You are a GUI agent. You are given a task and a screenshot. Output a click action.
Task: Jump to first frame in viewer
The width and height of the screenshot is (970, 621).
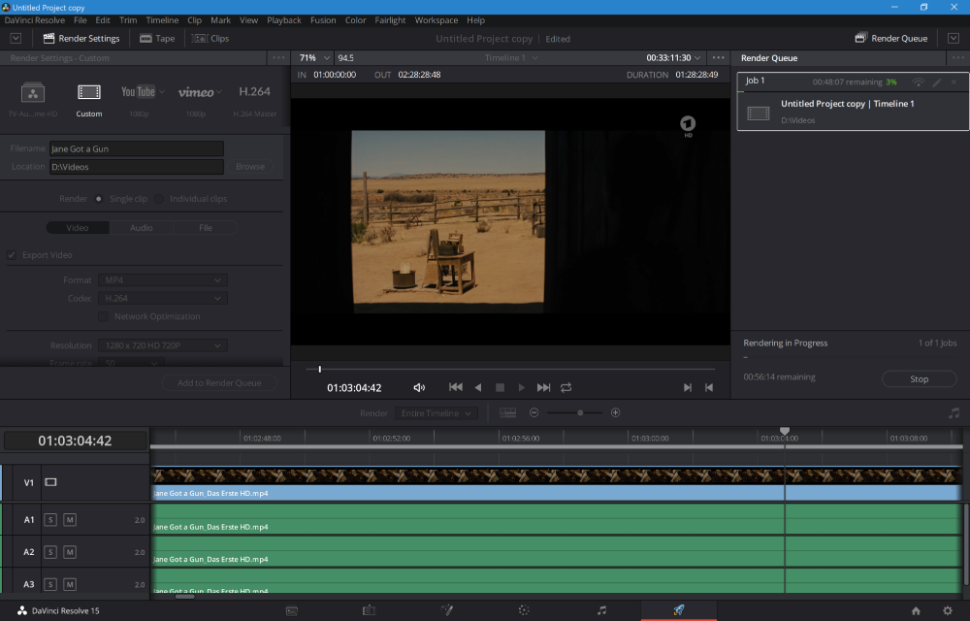click(x=456, y=387)
